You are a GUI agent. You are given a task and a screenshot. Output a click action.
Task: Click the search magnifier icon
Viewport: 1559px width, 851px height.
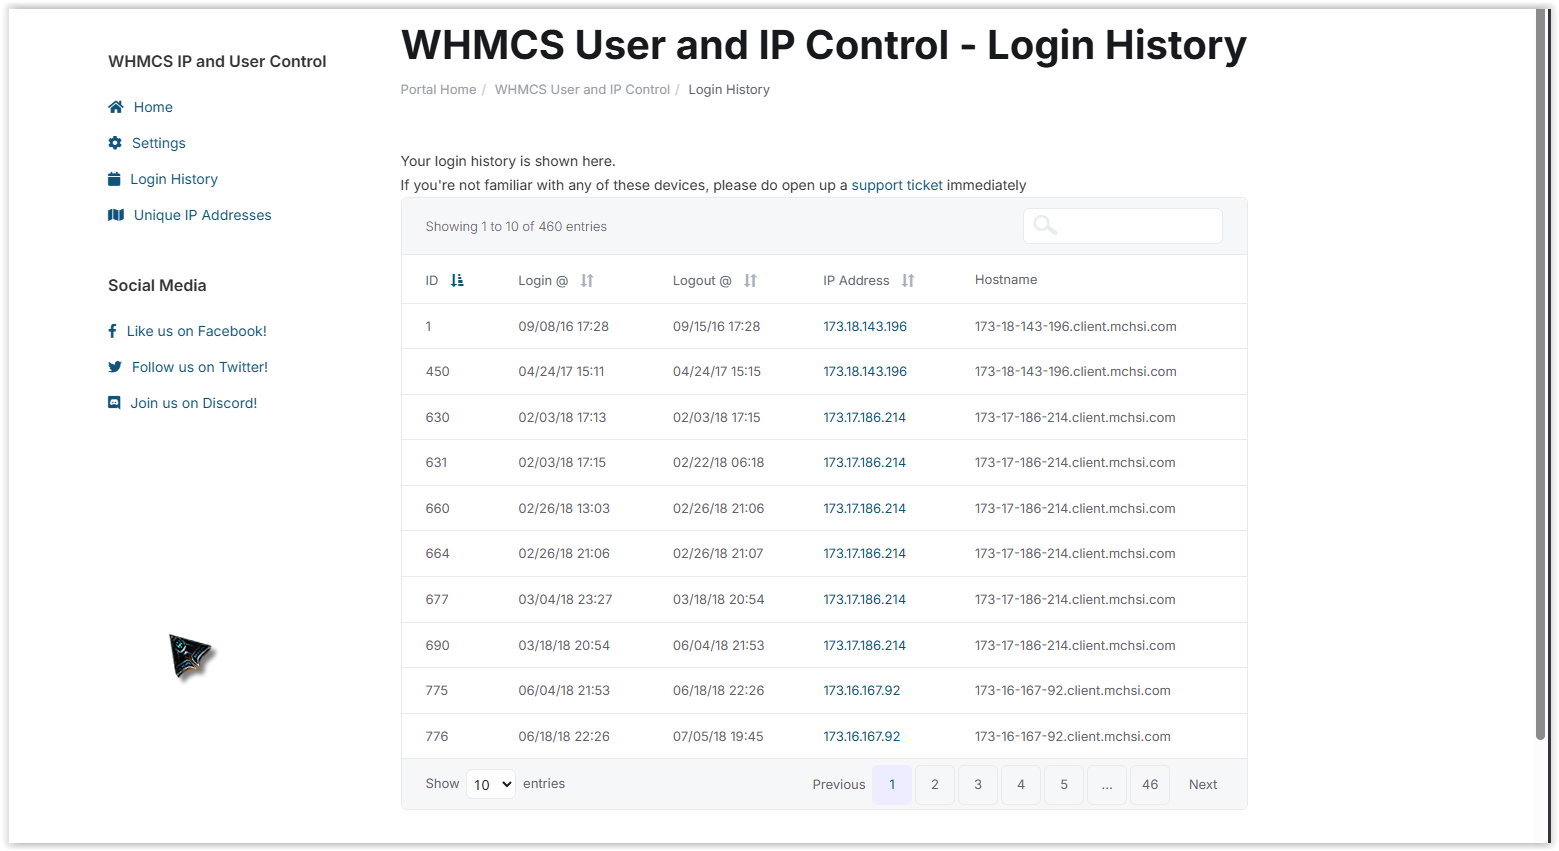pos(1045,226)
